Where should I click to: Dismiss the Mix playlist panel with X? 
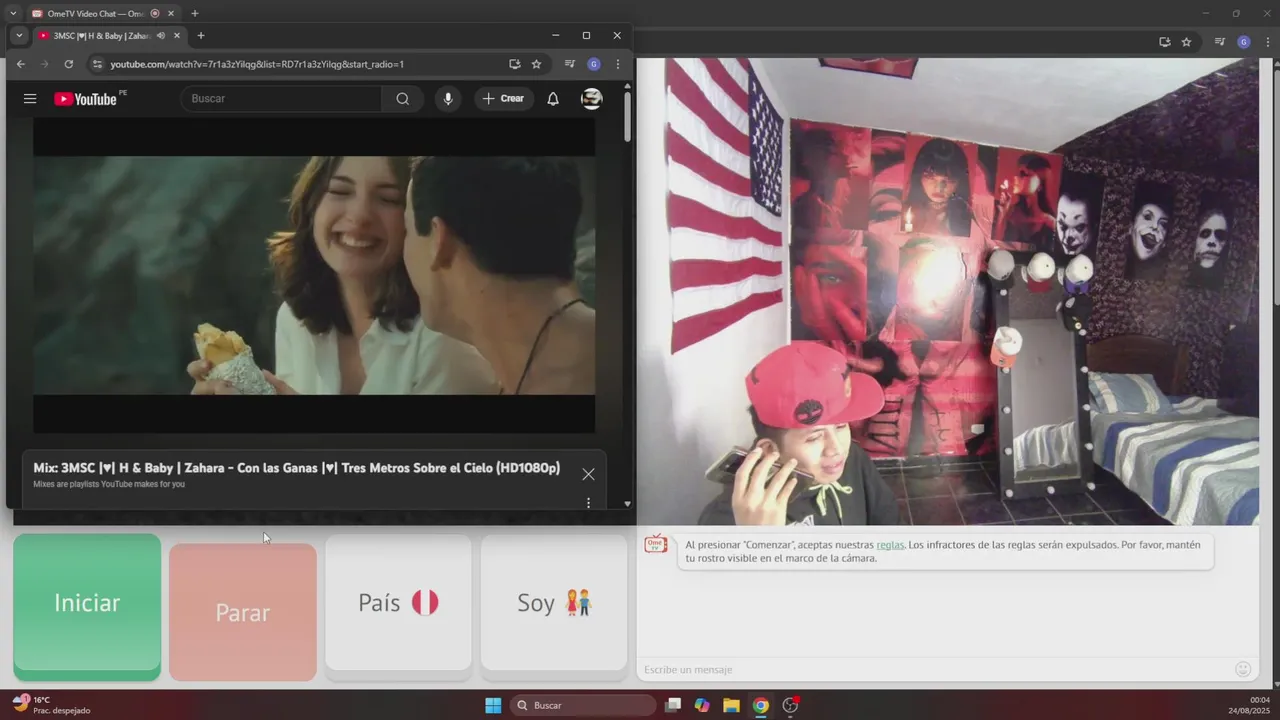(x=588, y=474)
